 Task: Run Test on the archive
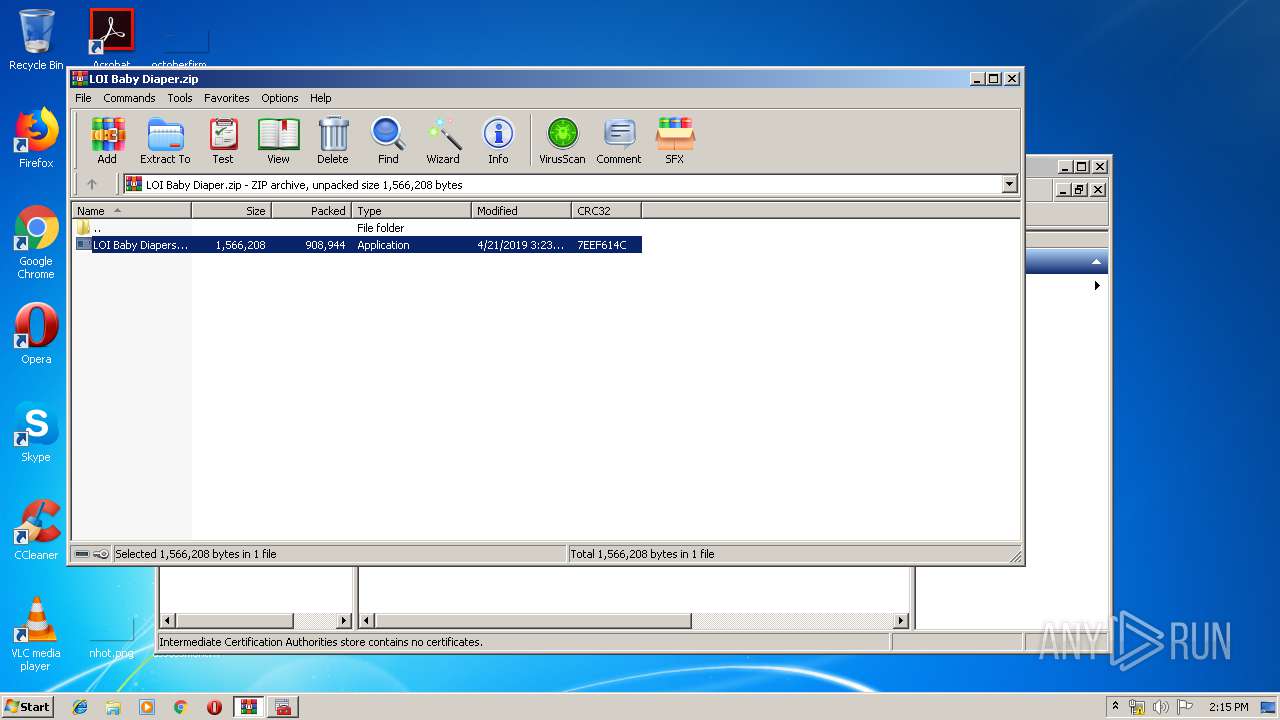click(223, 141)
